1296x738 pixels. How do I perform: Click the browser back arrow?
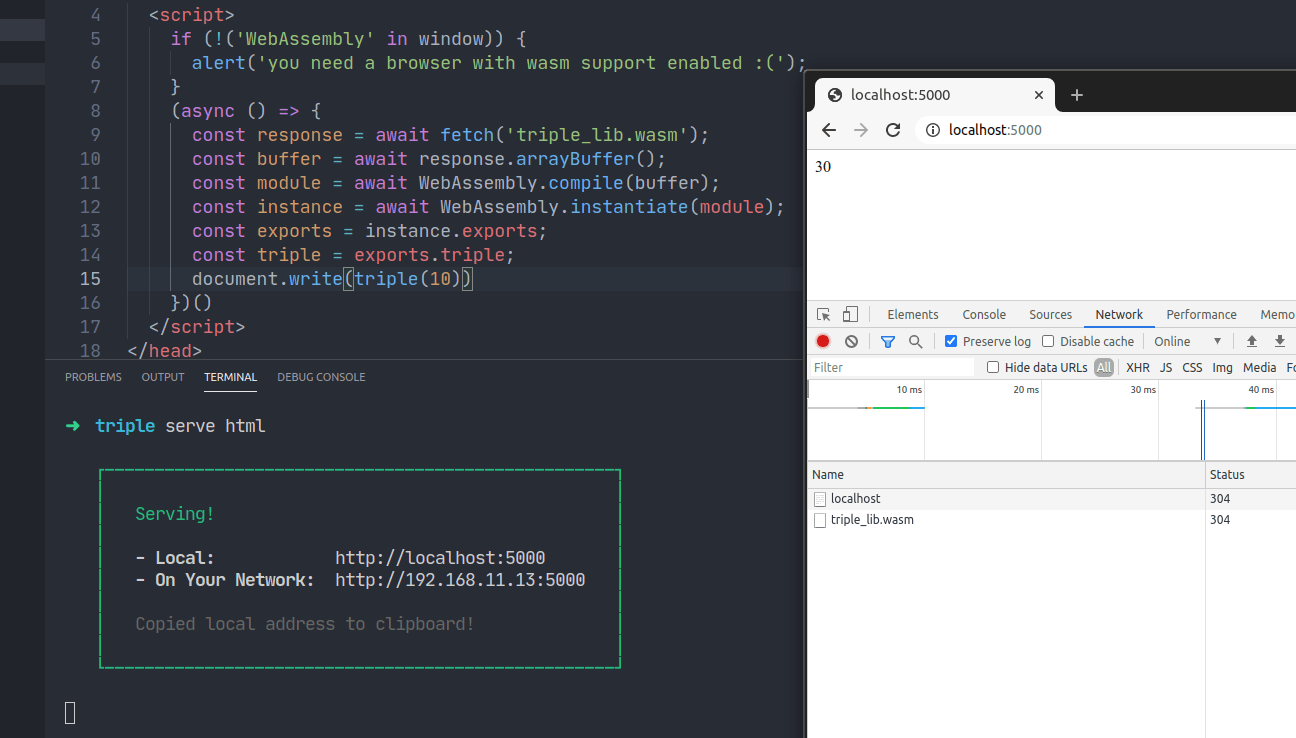pyautogui.click(x=829, y=130)
